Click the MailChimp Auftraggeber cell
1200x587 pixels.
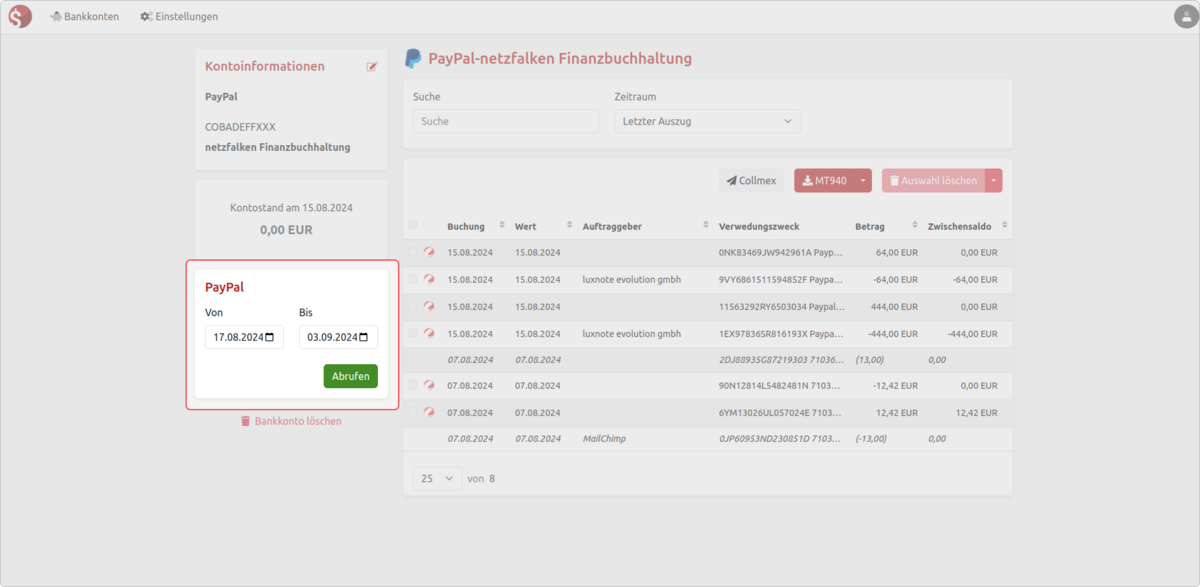pyautogui.click(x=604, y=438)
